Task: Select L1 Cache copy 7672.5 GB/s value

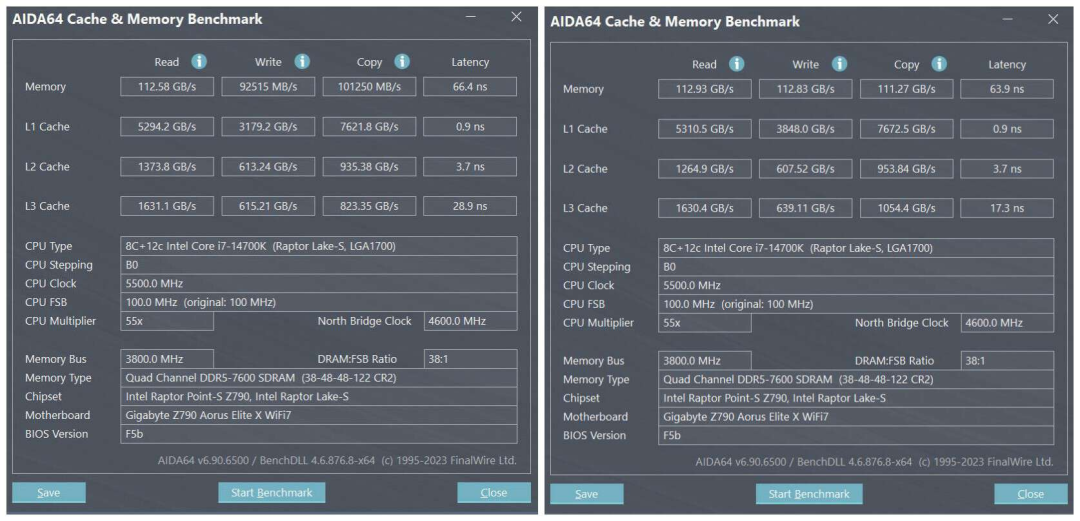Action: click(906, 129)
